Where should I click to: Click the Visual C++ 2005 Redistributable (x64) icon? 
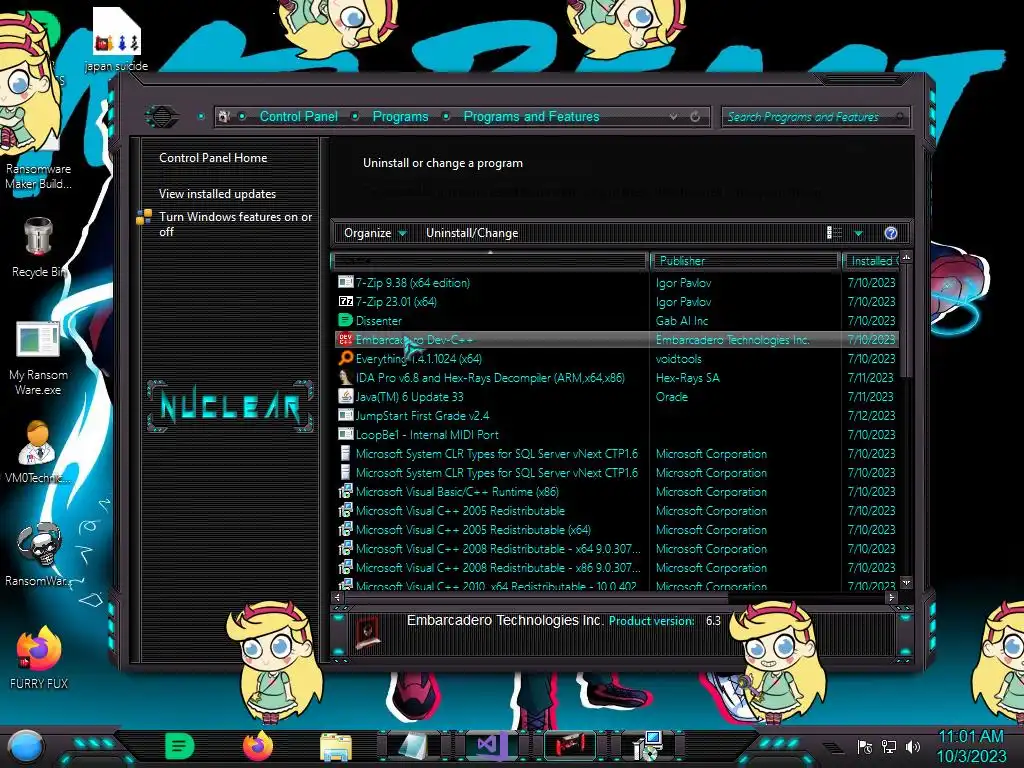tap(345, 529)
